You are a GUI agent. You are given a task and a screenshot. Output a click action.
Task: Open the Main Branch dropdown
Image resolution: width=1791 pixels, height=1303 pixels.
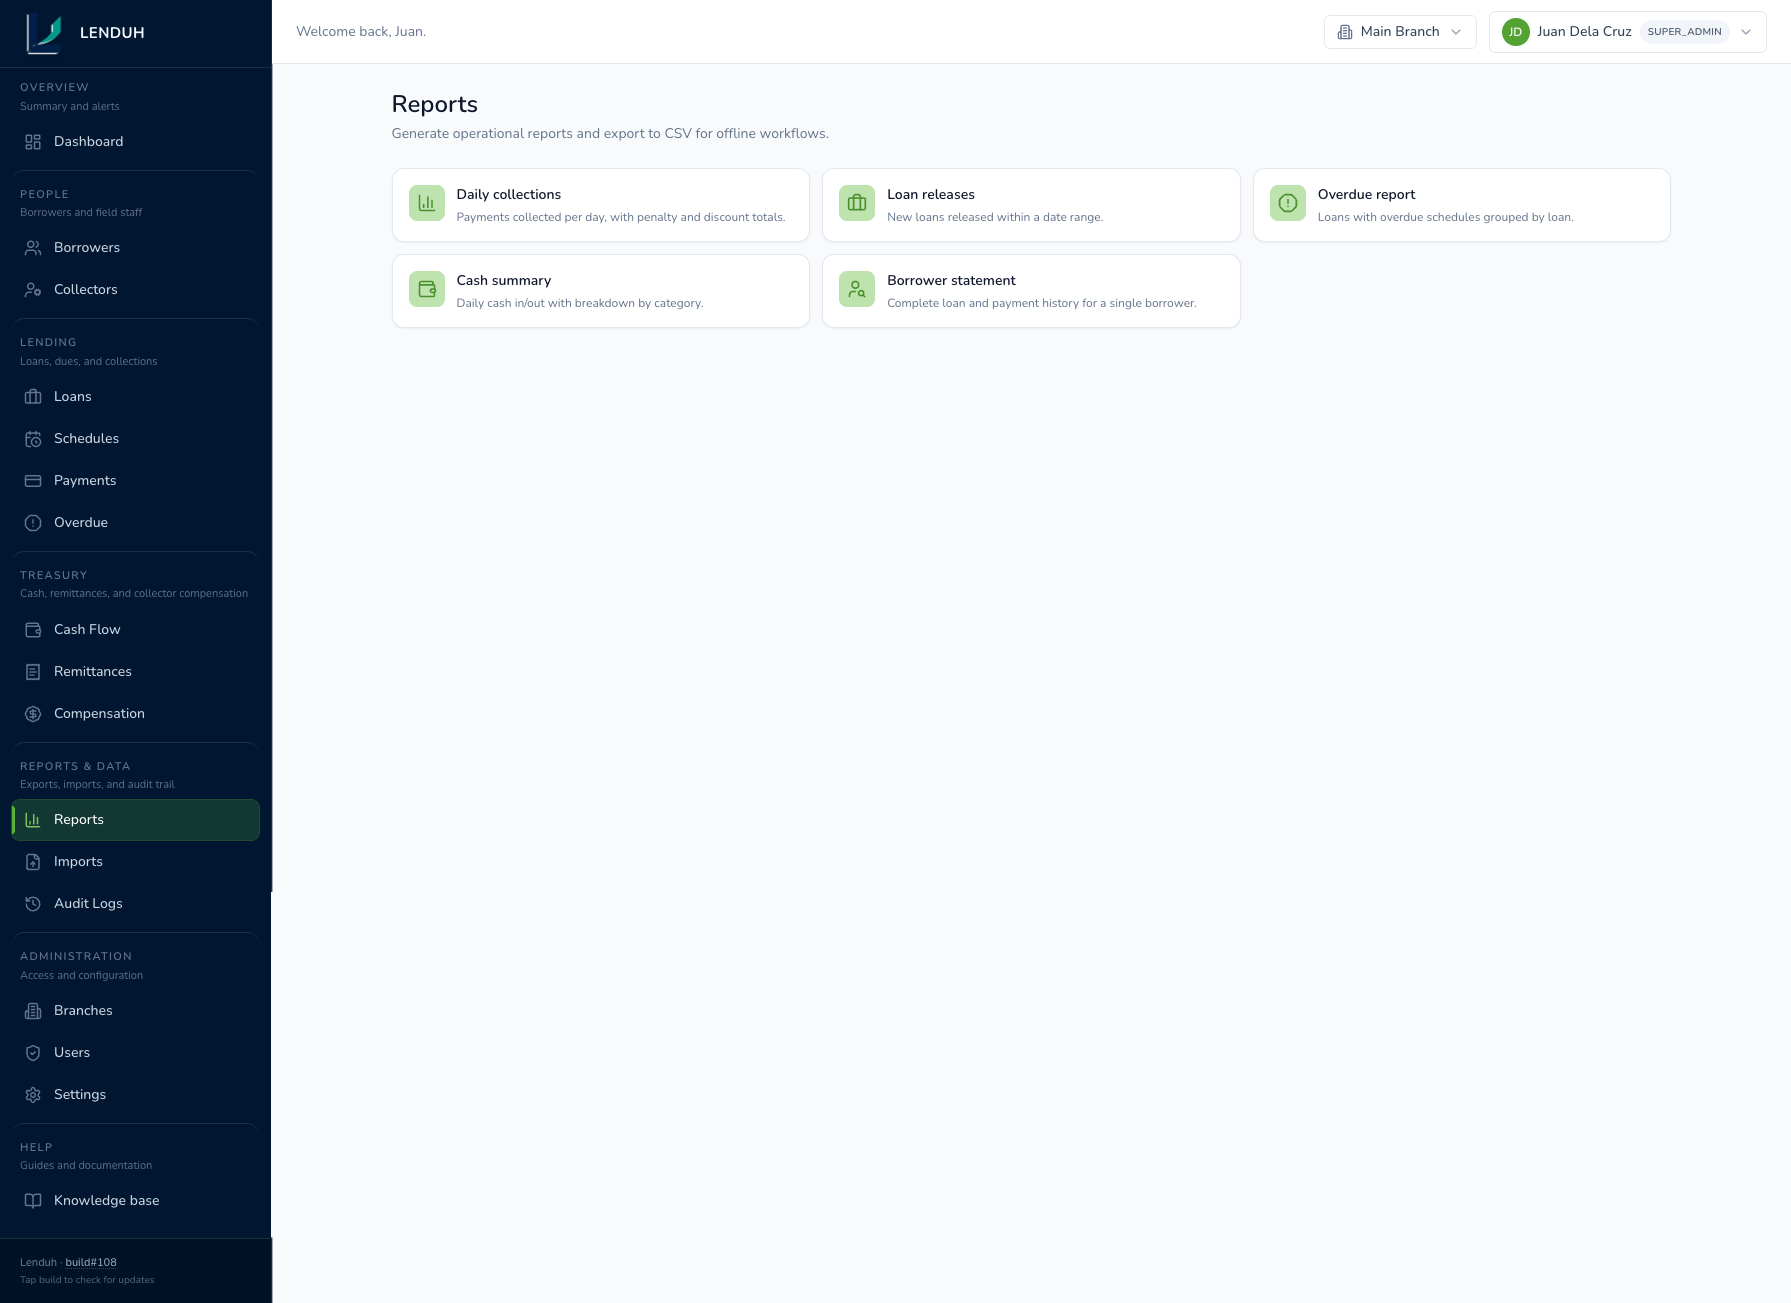pos(1400,32)
